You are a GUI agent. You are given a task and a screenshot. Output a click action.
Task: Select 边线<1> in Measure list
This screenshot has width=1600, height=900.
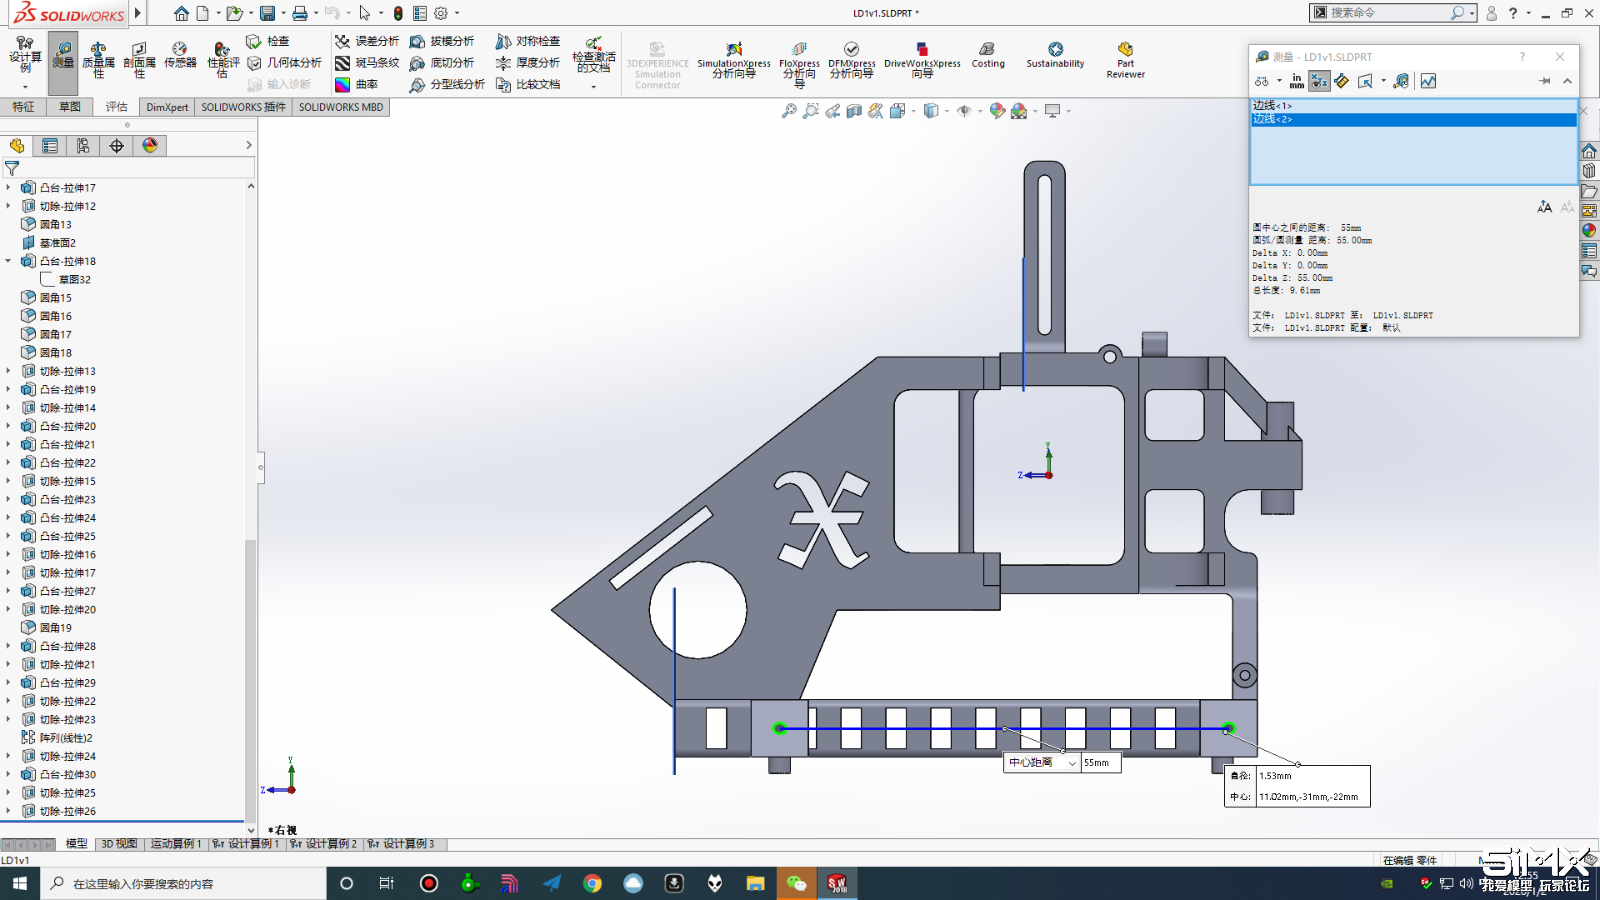tap(1413, 105)
